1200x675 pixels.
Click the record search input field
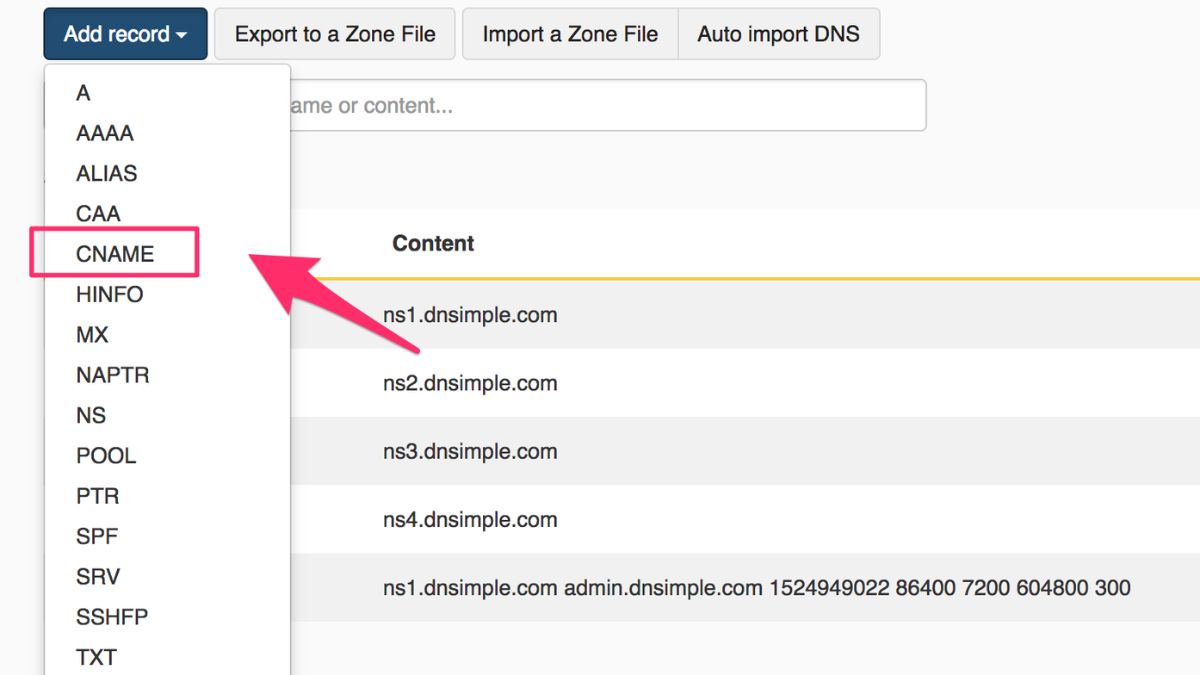[606, 105]
